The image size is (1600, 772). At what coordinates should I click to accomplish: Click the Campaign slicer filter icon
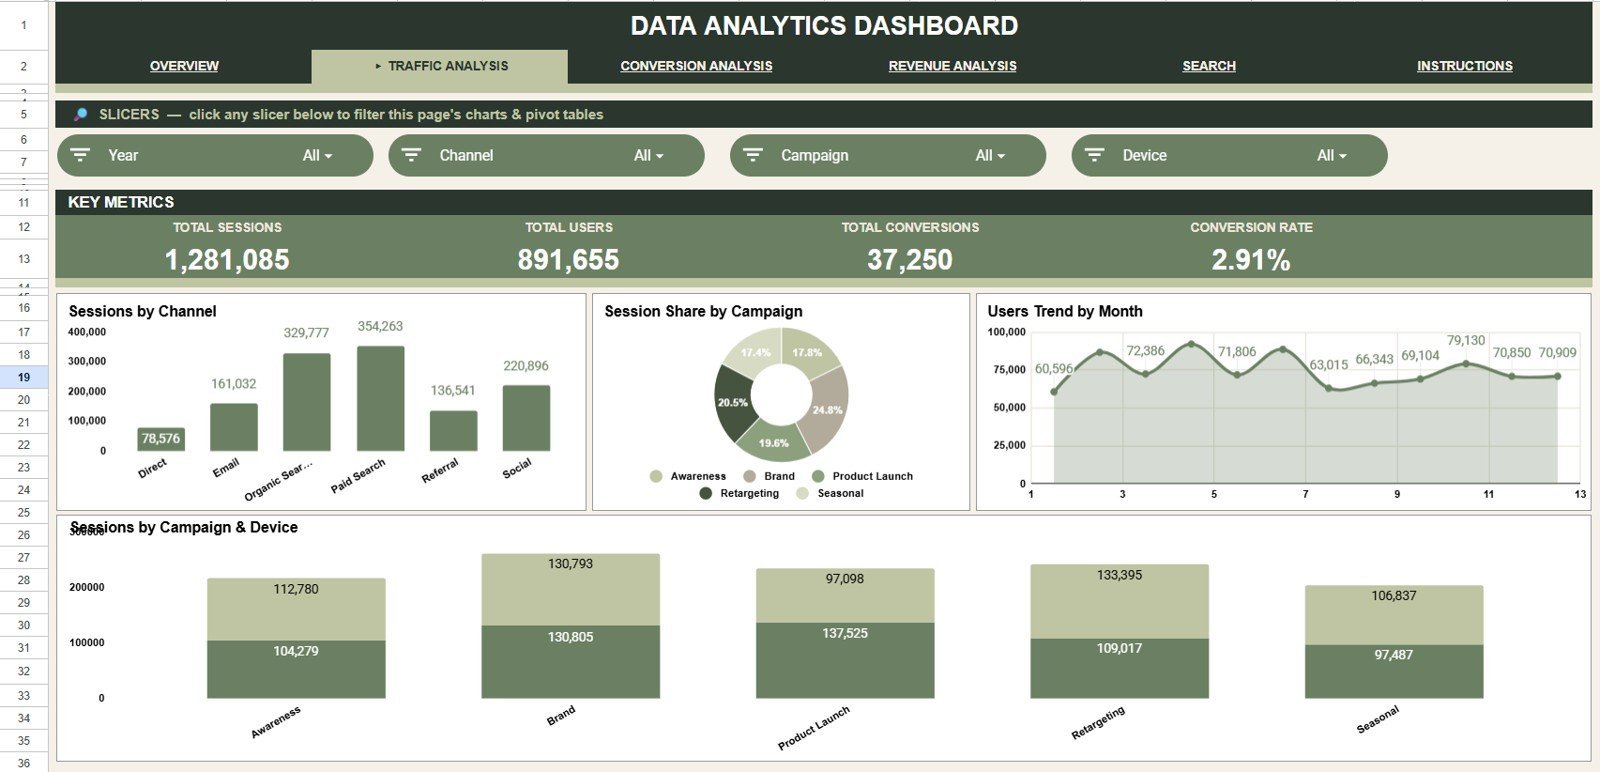pos(753,155)
